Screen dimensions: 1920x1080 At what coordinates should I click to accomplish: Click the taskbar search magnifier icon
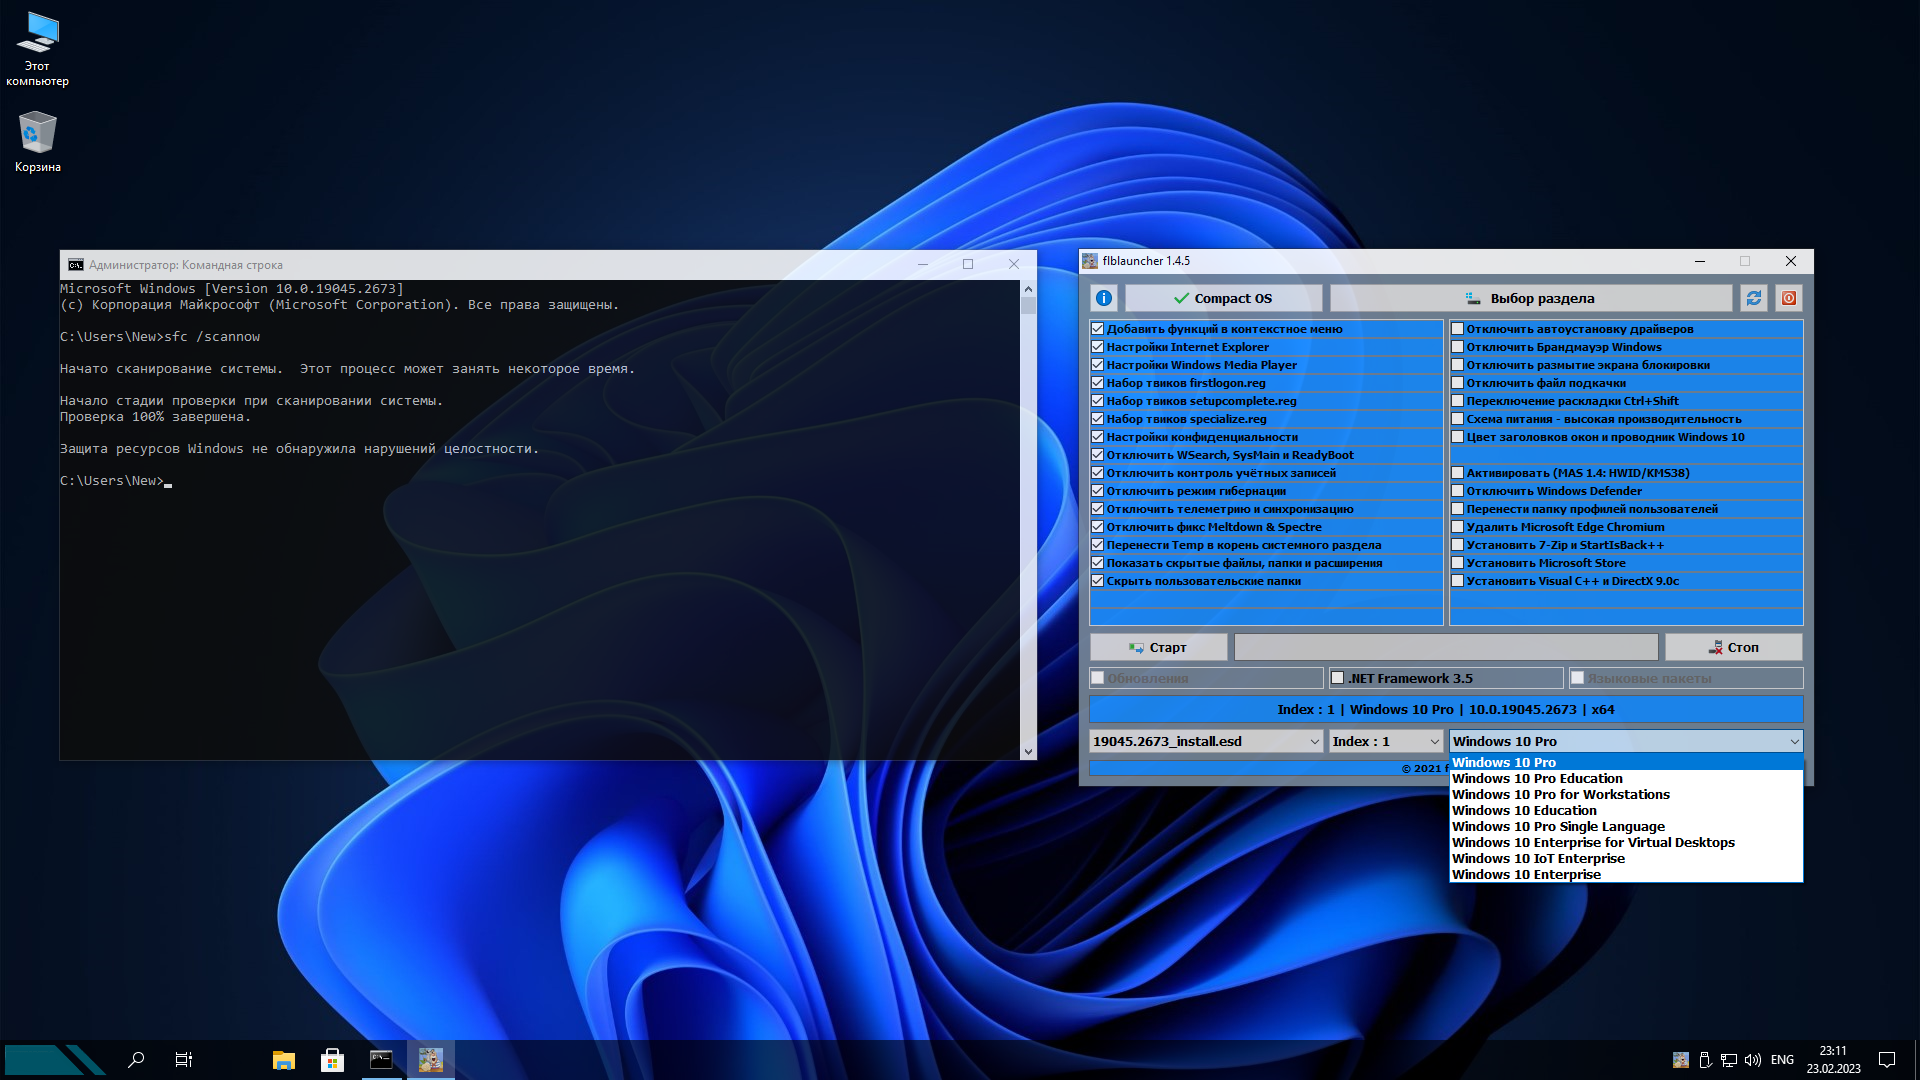[136, 1060]
